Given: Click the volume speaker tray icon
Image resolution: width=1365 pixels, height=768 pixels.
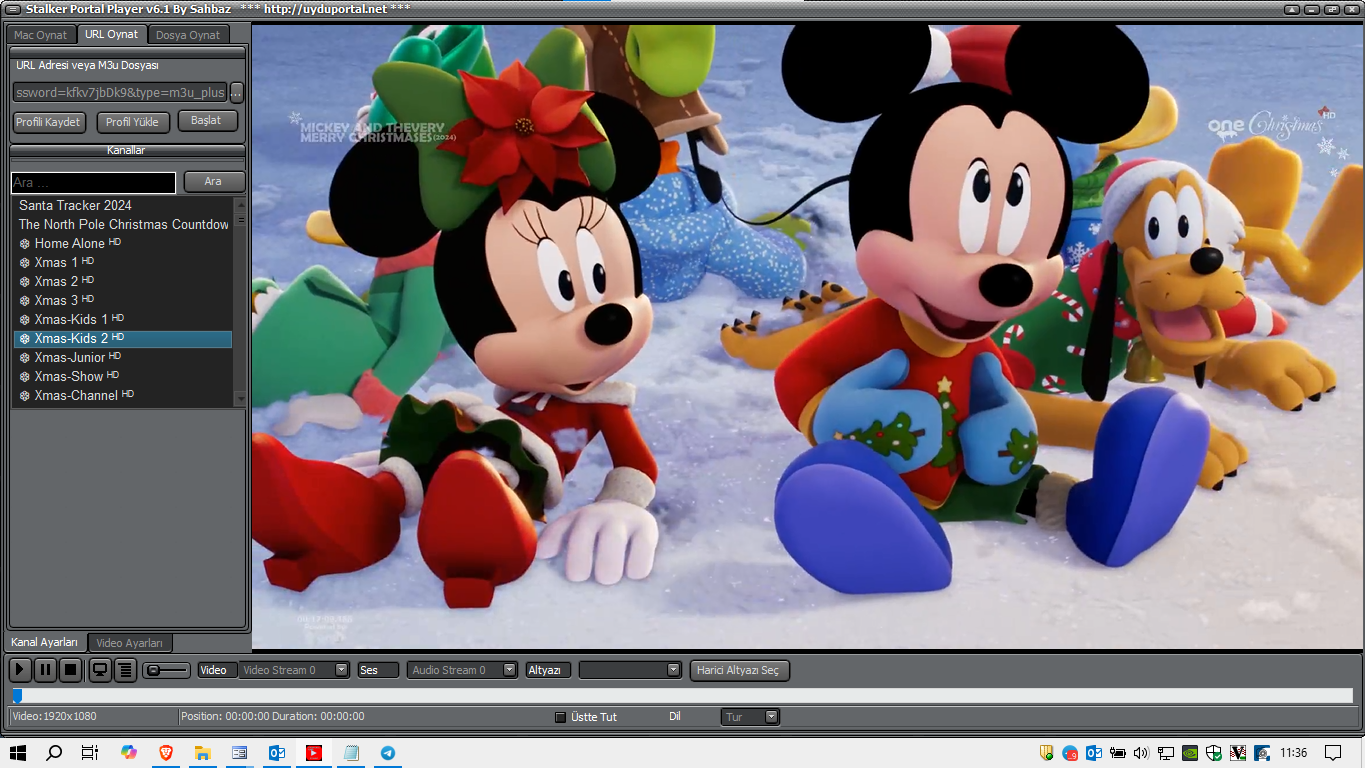Looking at the screenshot, I should click(1142, 753).
